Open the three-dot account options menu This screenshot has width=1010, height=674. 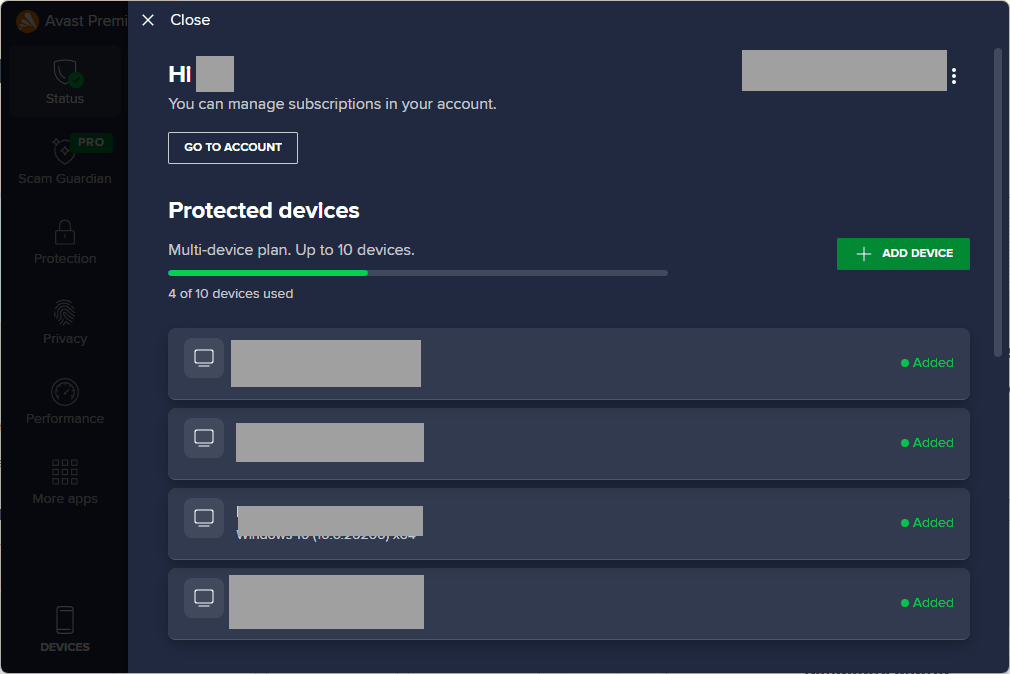click(954, 76)
